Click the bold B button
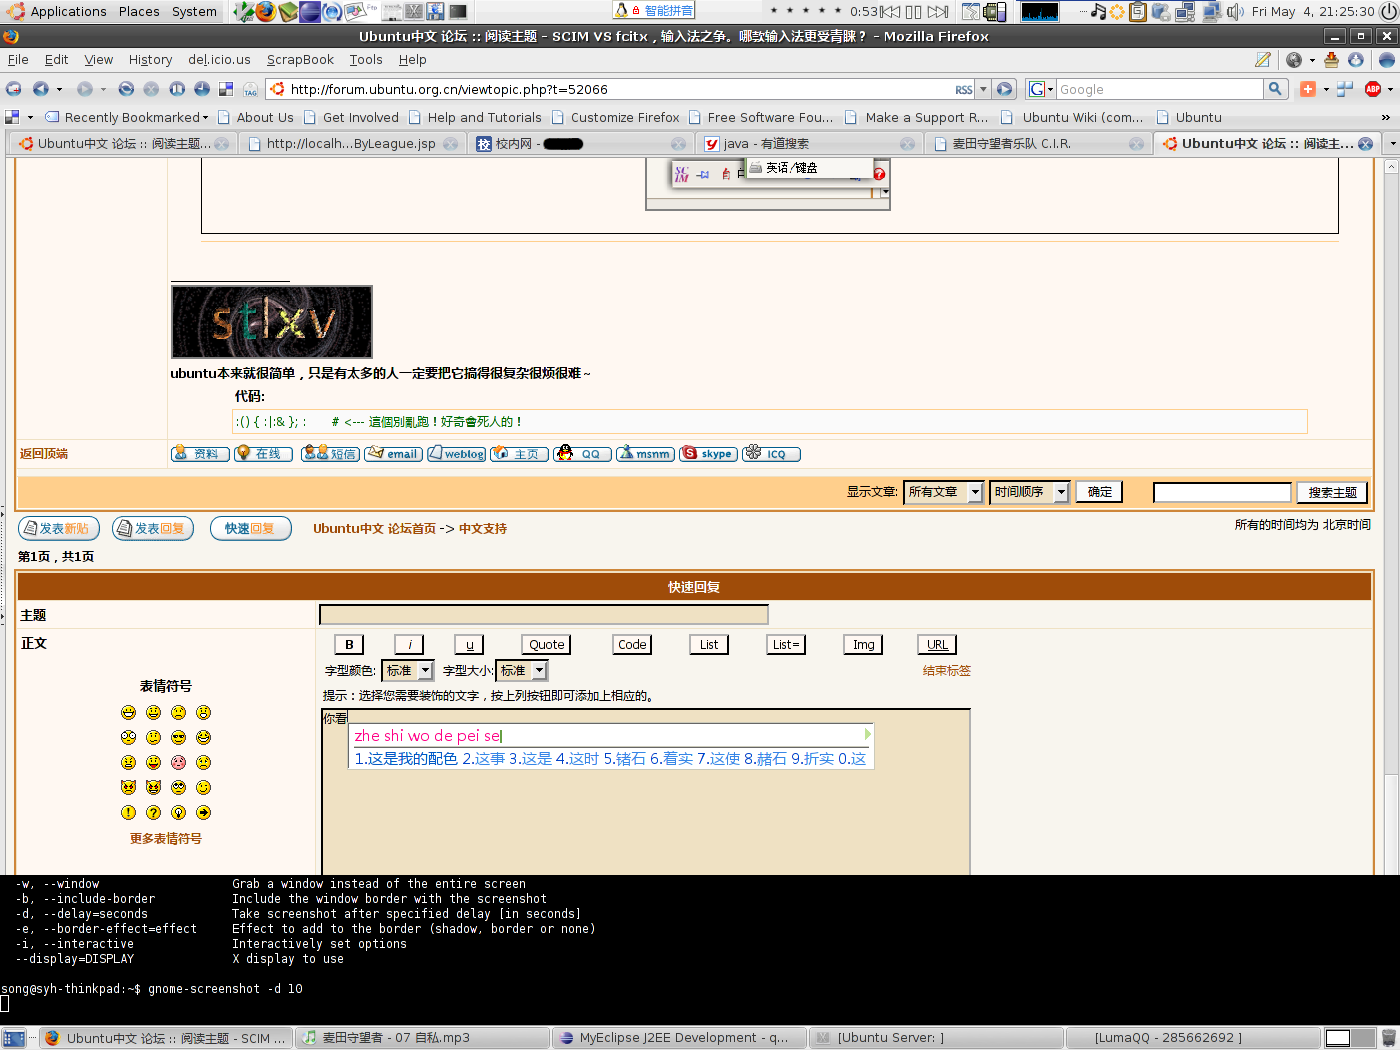 coord(349,645)
